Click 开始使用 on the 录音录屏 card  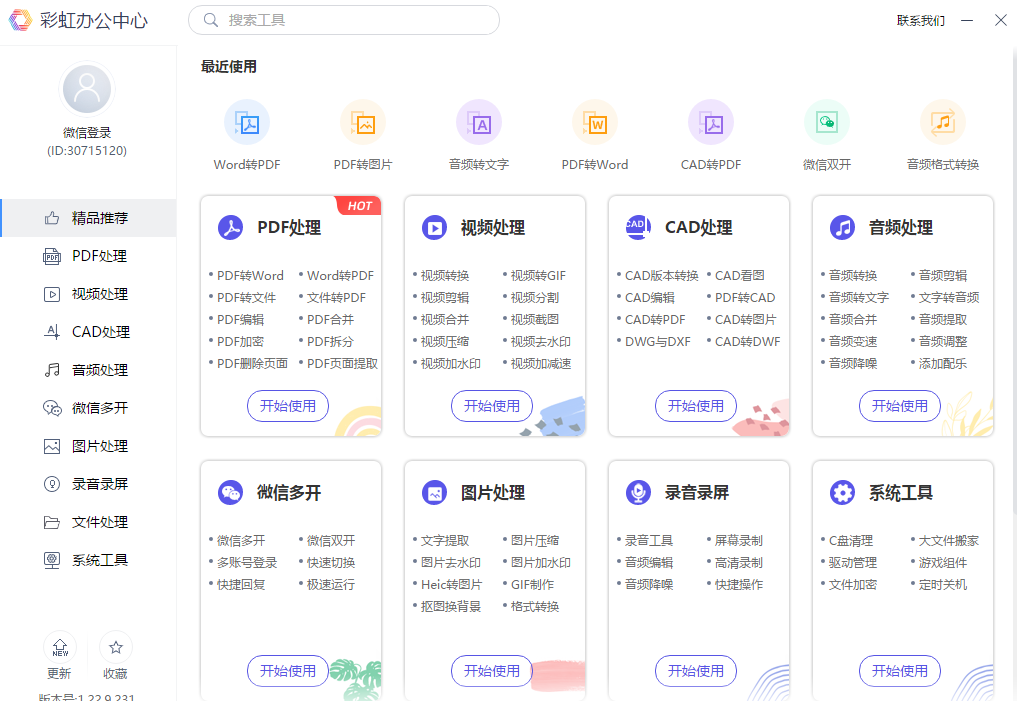(x=696, y=671)
